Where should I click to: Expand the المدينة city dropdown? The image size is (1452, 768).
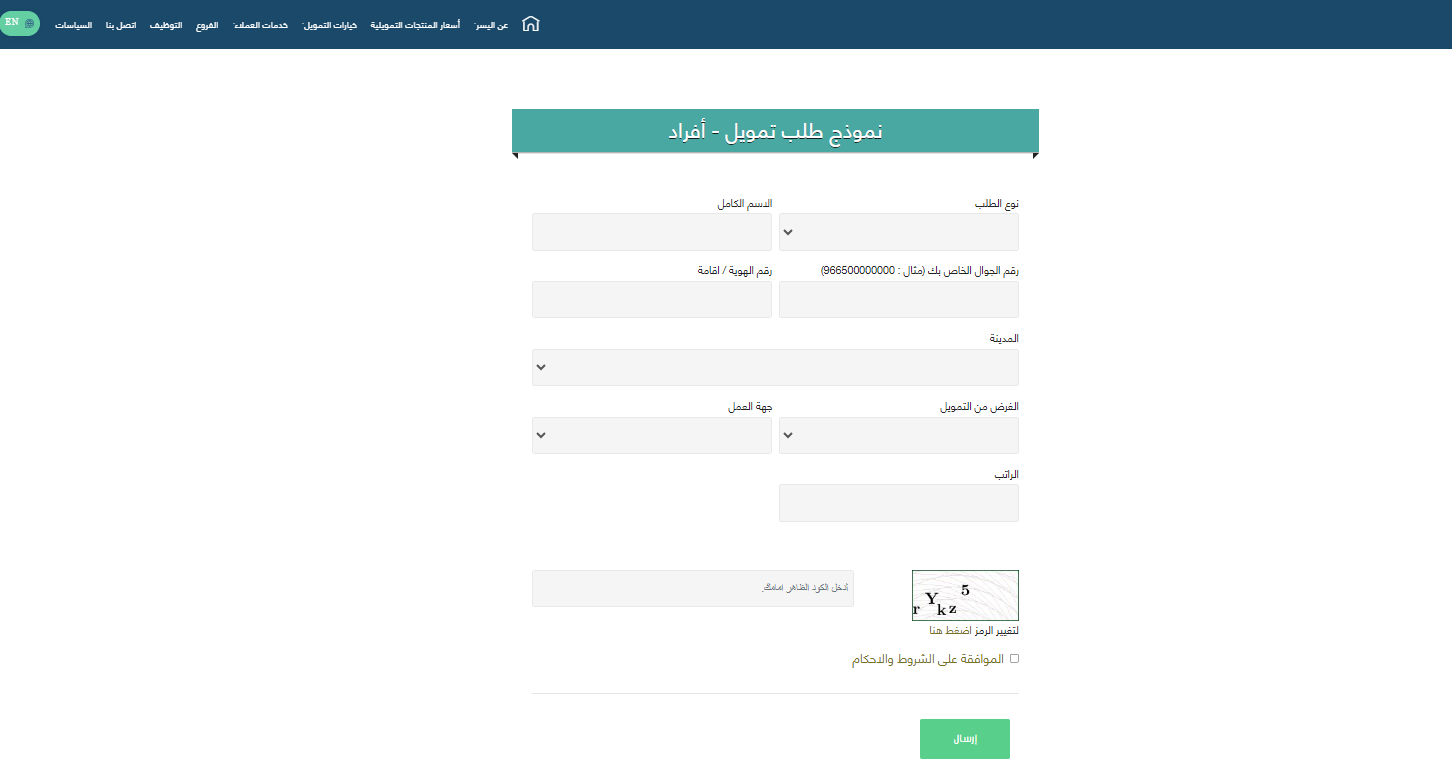tap(775, 367)
